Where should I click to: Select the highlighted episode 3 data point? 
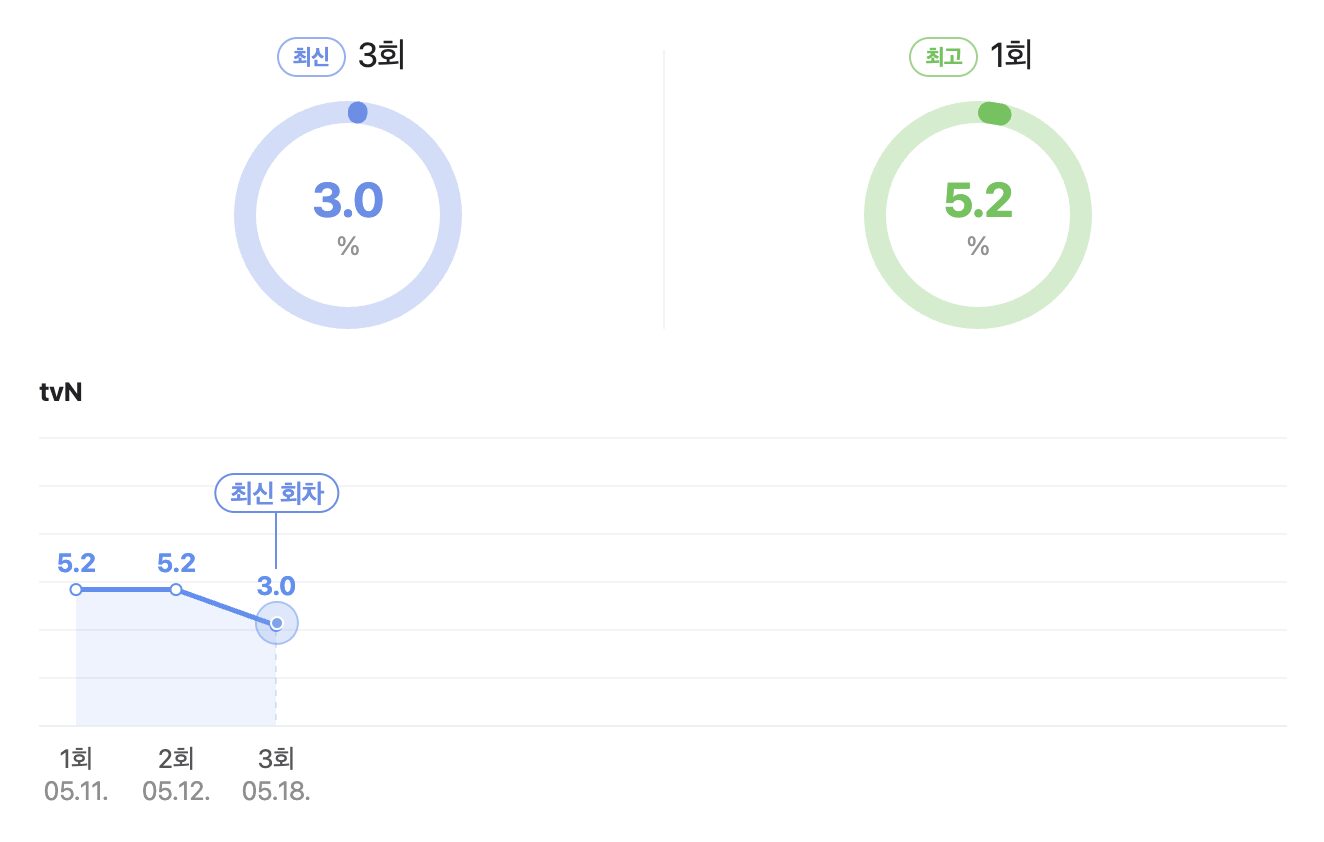tap(277, 623)
